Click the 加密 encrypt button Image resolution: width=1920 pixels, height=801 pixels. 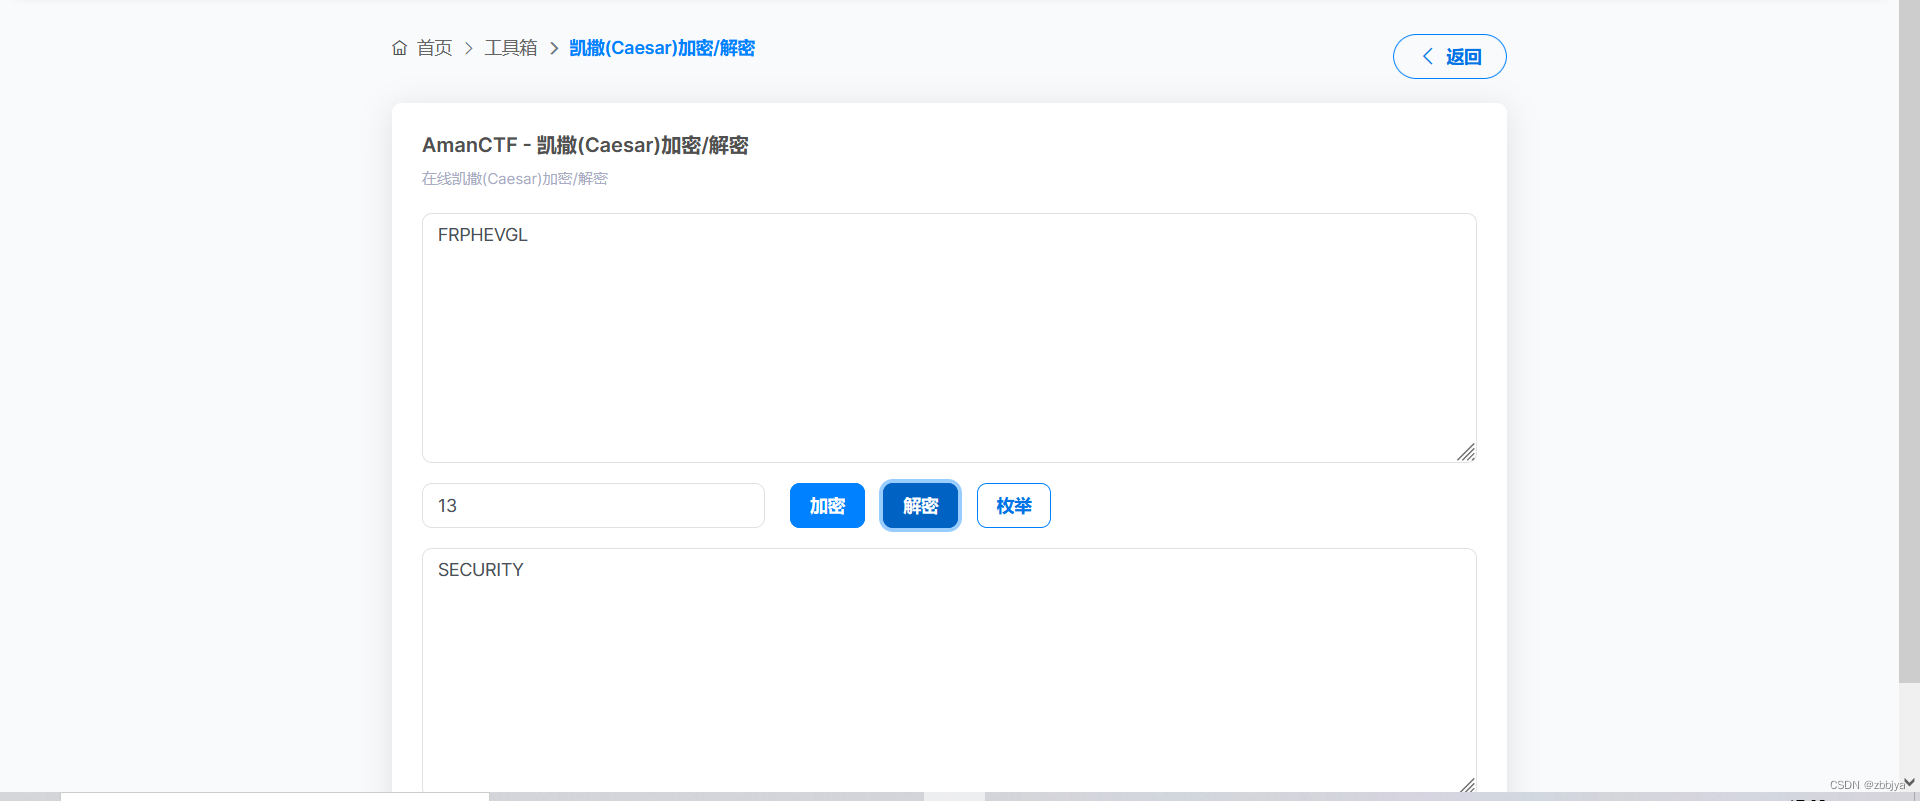coord(827,506)
